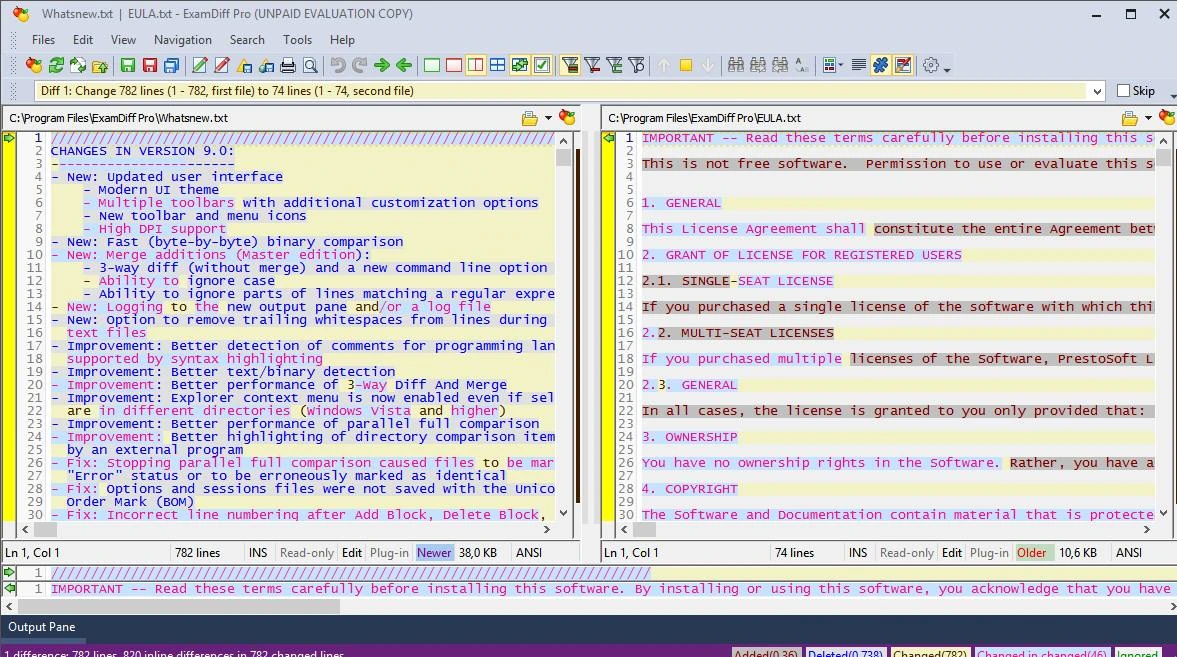The image size is (1177, 657).
Task: Toggle the synchronized panes puzzle icon
Action: pos(519,65)
